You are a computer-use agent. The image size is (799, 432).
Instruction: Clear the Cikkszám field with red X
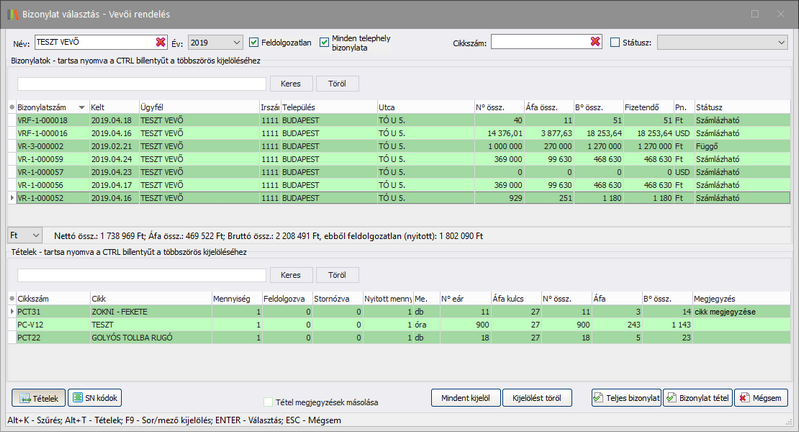596,42
